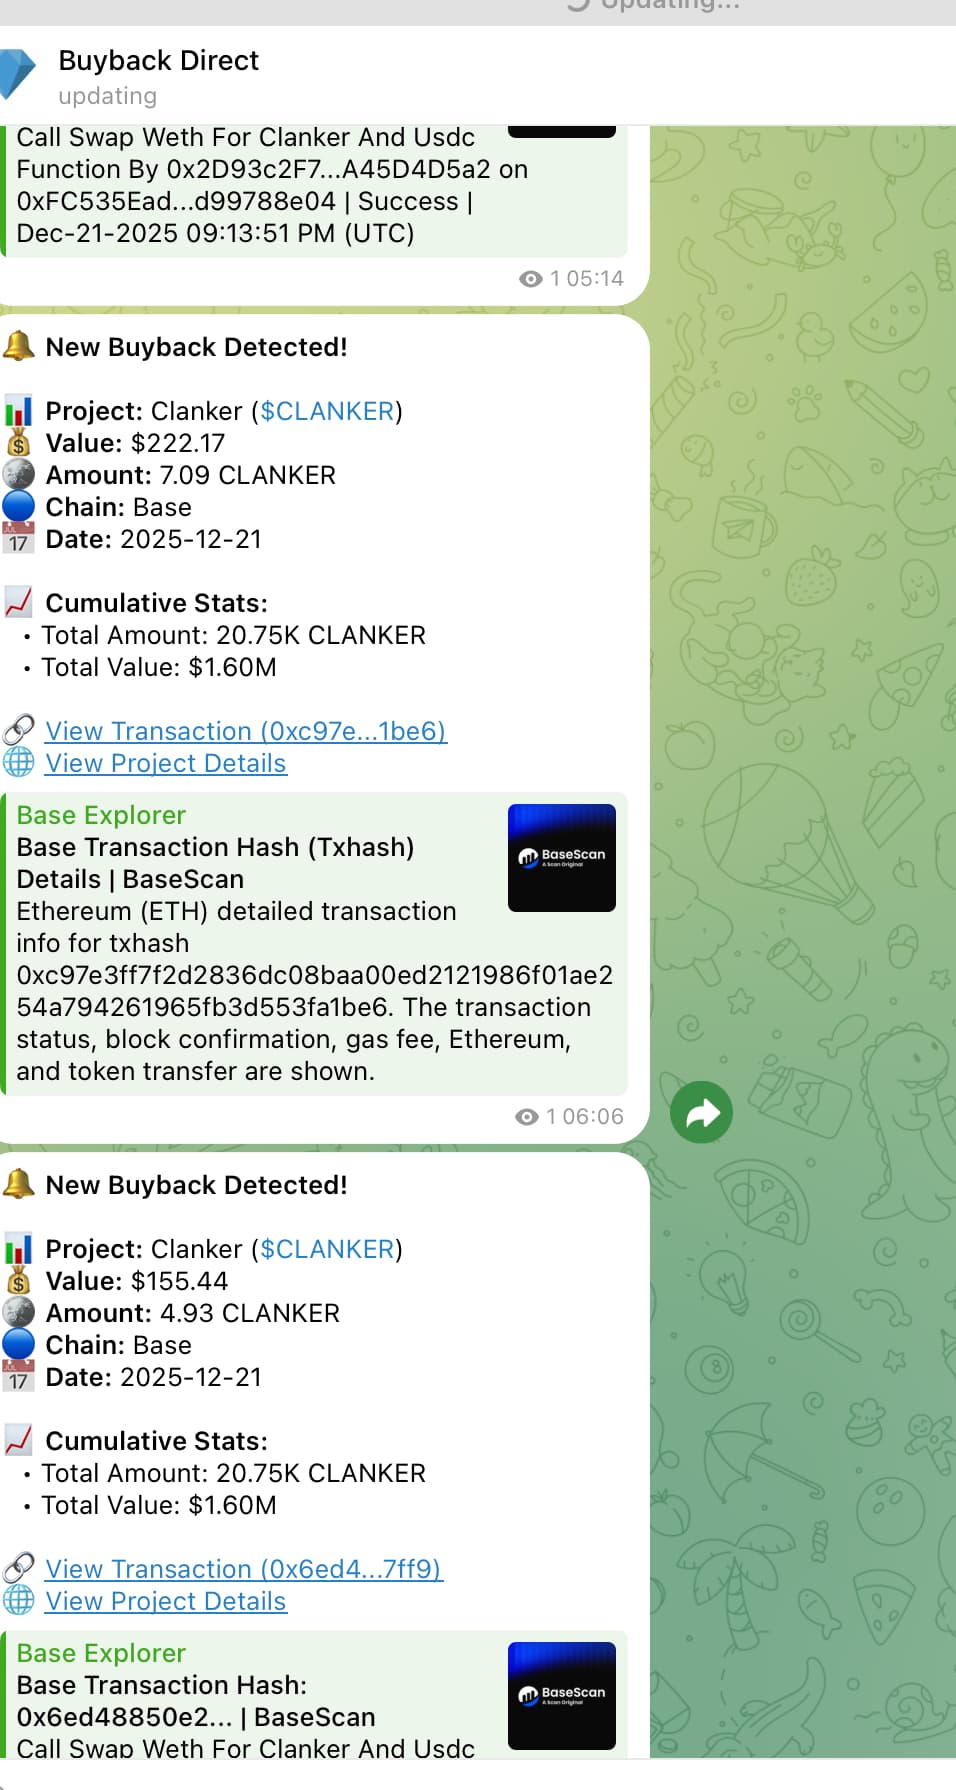Open BaseScan thumbnail for 0x6ed48850e2 preview

[561, 1695]
